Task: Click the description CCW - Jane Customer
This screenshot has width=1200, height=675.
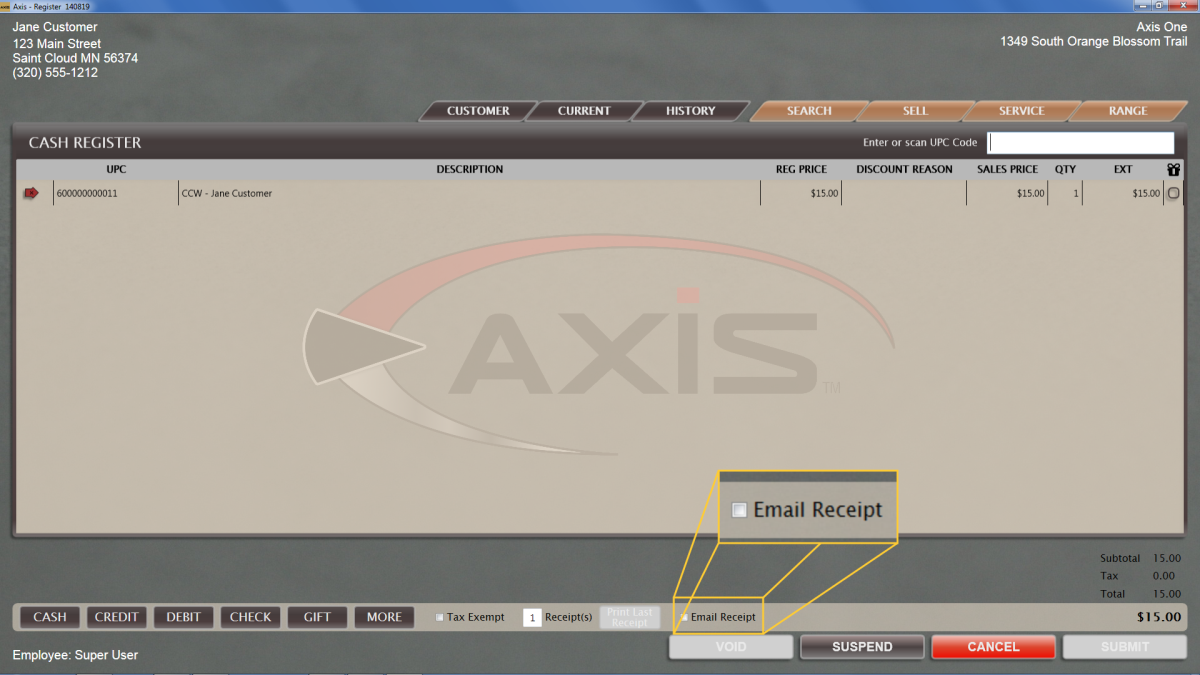Action: (227, 193)
